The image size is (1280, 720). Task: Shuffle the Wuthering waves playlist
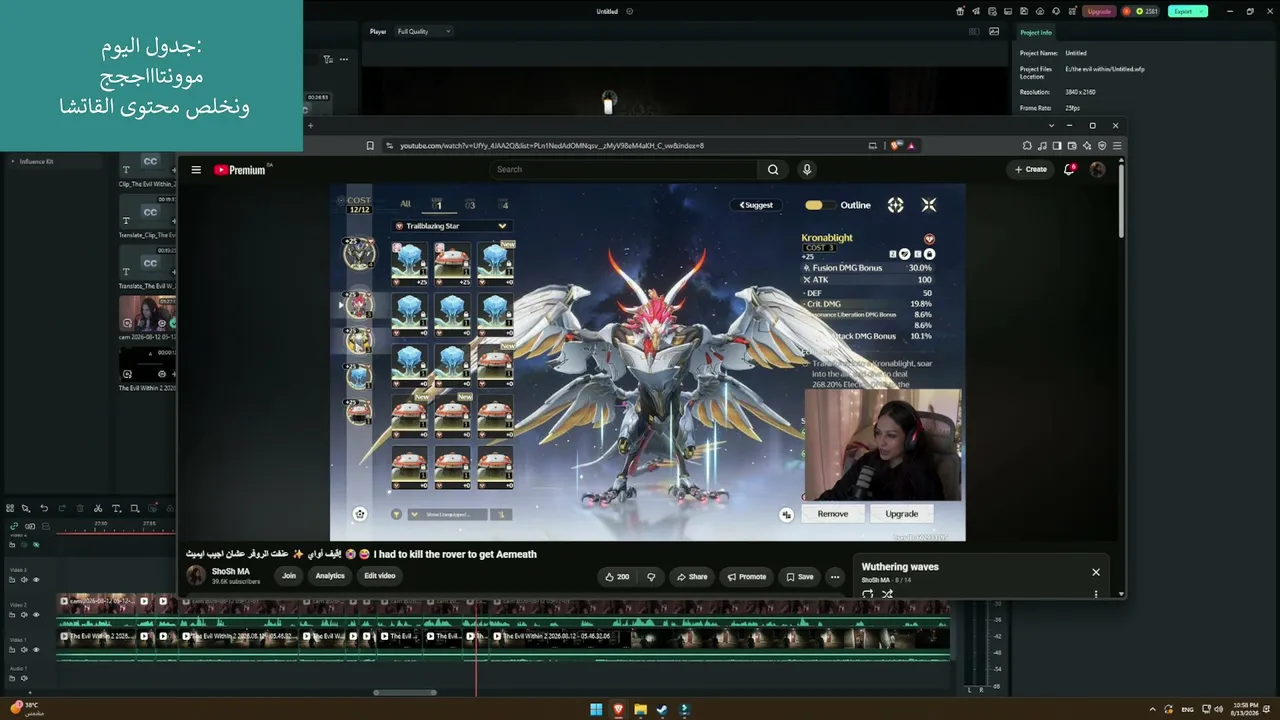pyautogui.click(x=887, y=594)
